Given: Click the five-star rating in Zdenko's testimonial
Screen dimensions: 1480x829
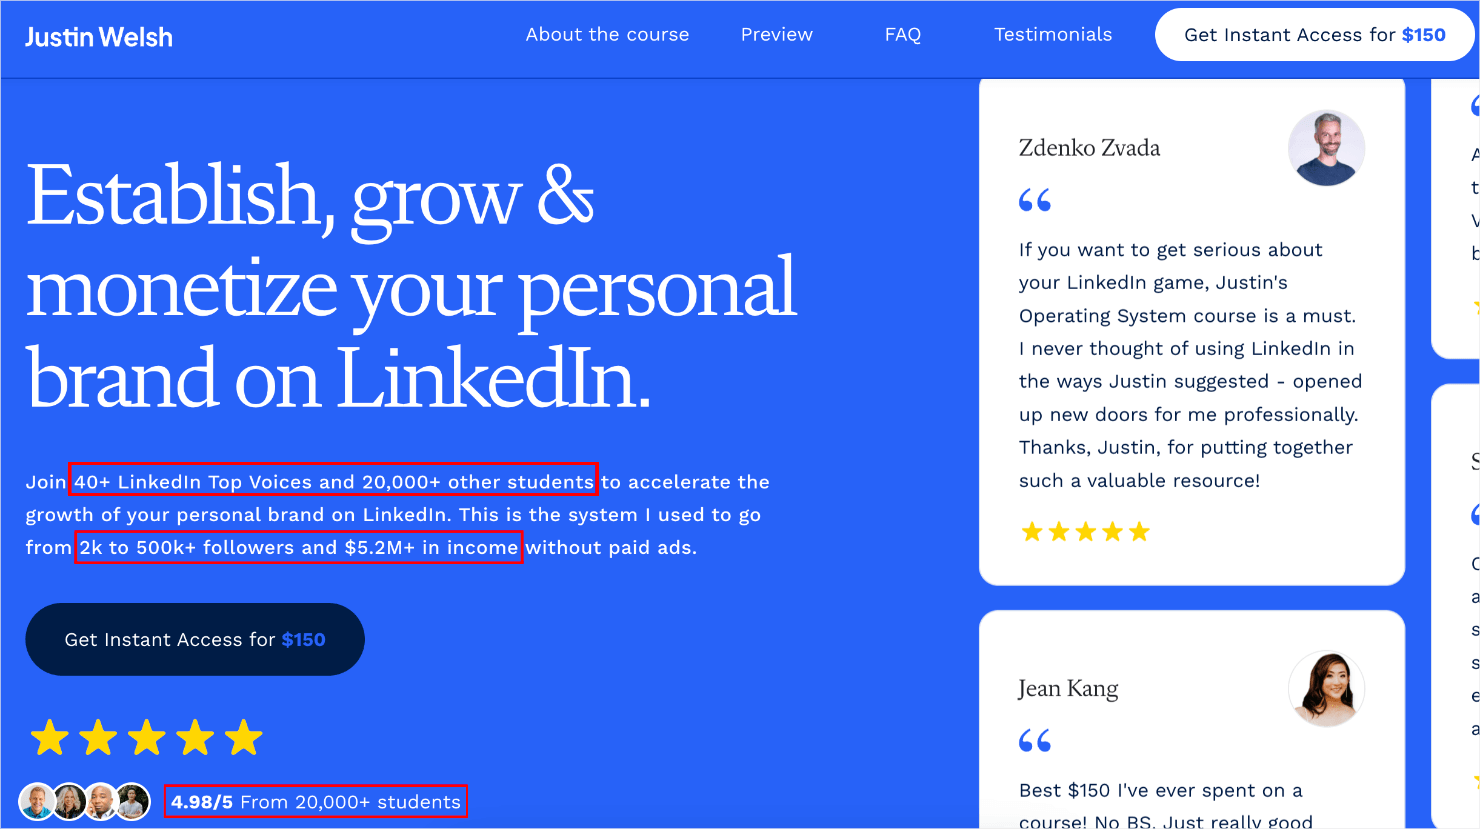Looking at the screenshot, I should tap(1085, 532).
